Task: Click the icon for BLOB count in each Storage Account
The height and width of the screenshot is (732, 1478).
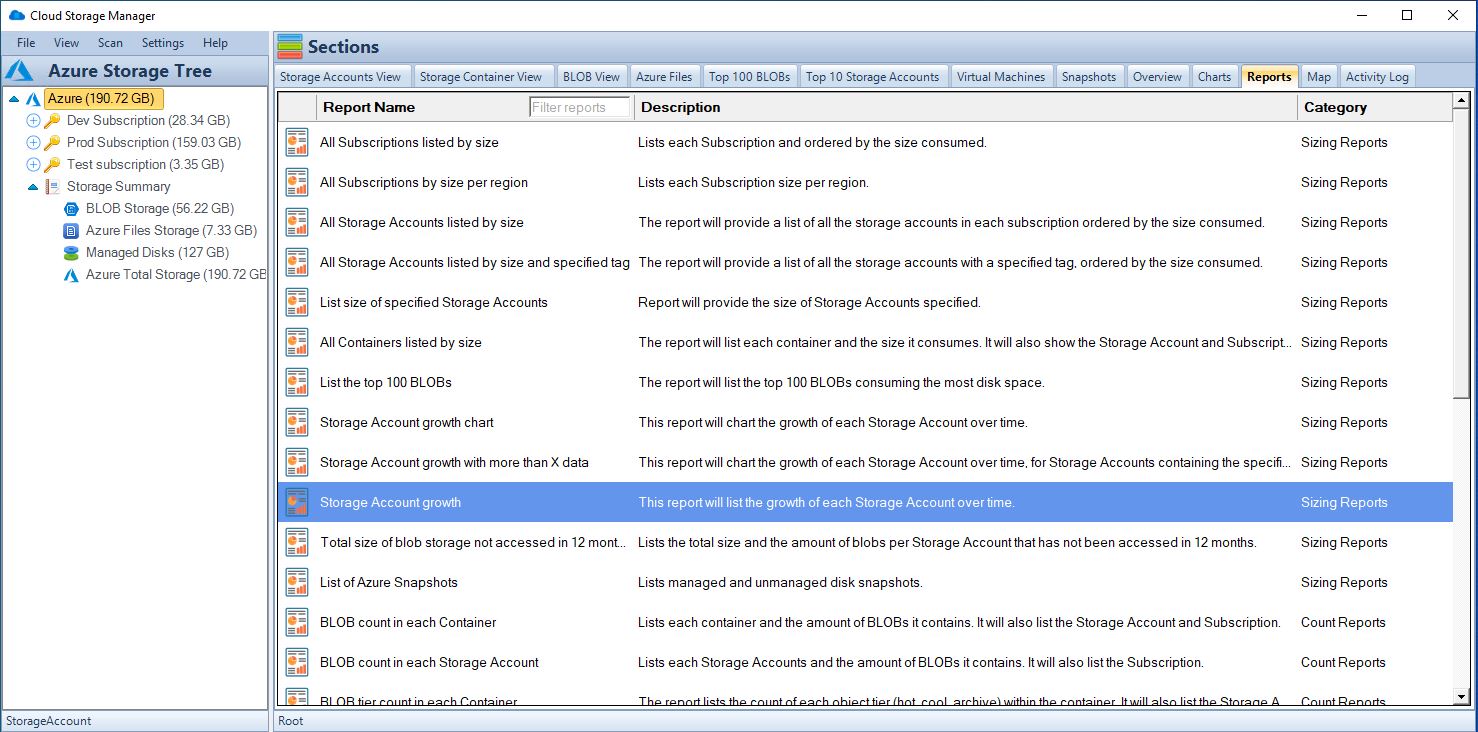Action: [297, 662]
